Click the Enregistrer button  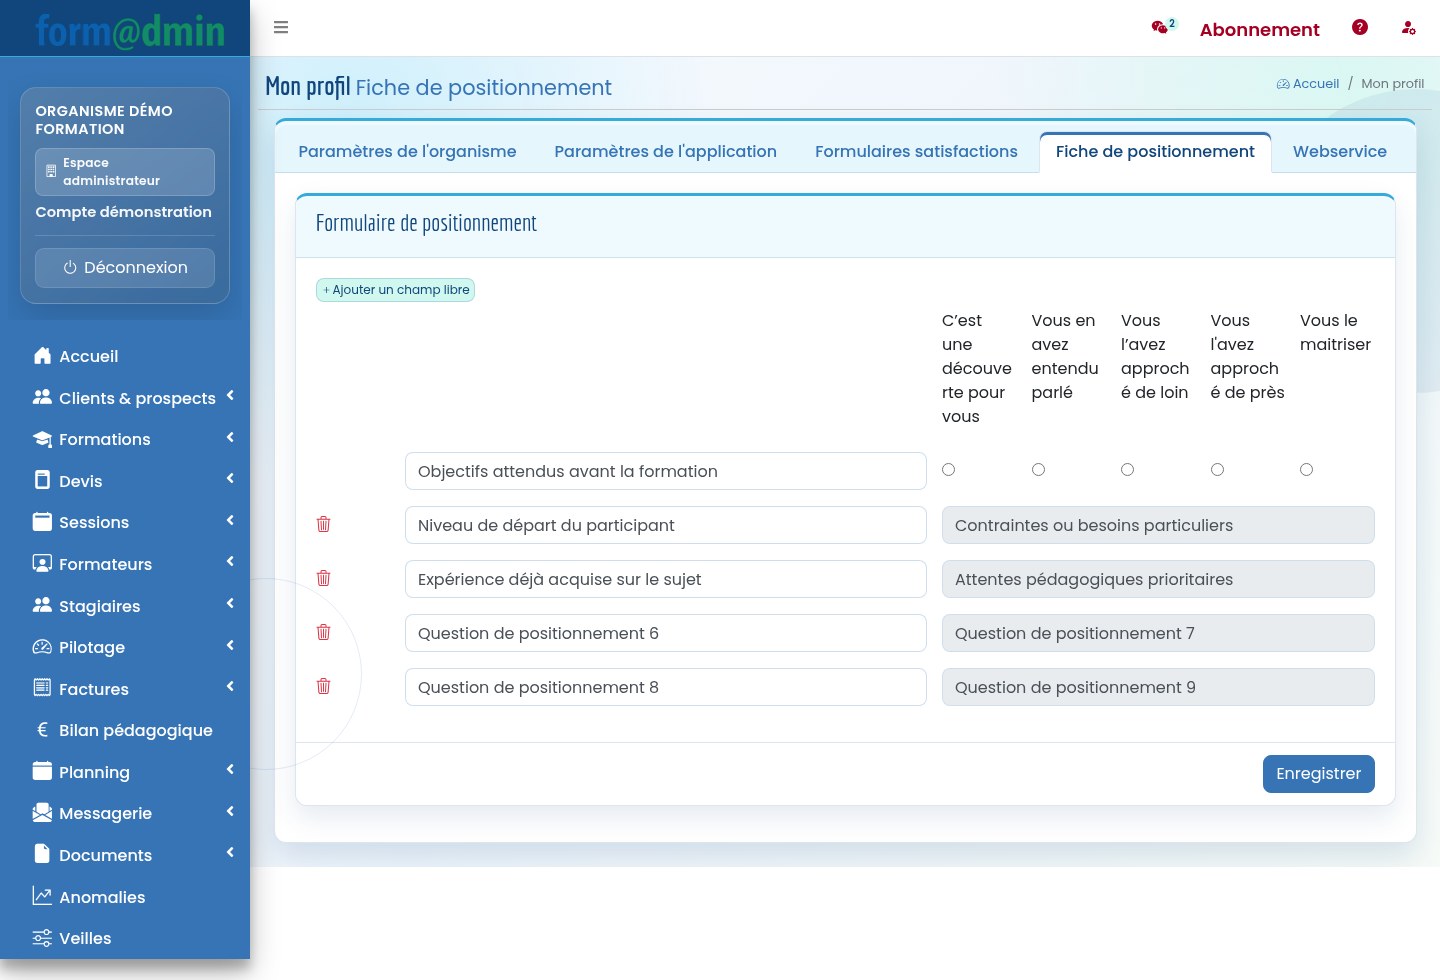[1318, 774]
